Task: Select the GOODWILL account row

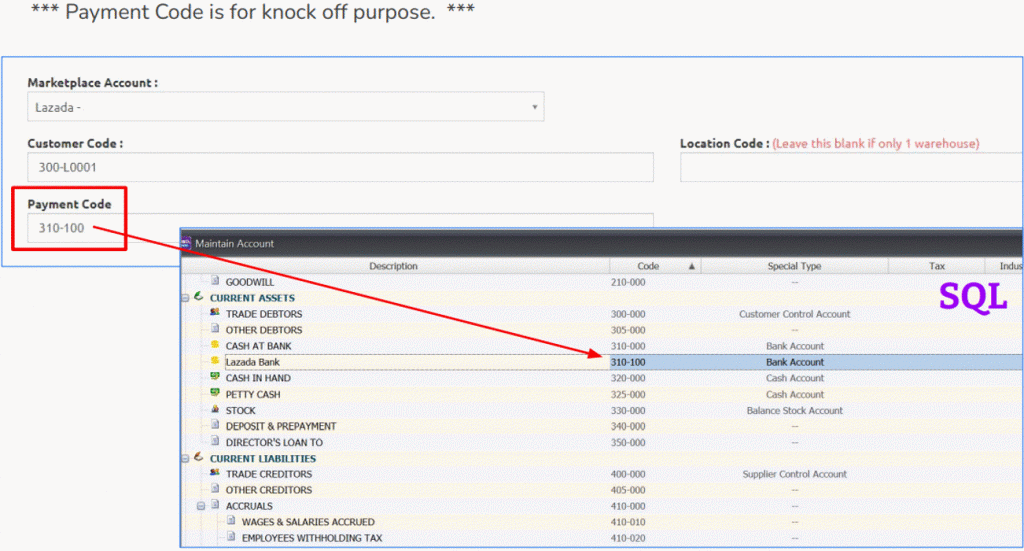Action: click(x=250, y=282)
